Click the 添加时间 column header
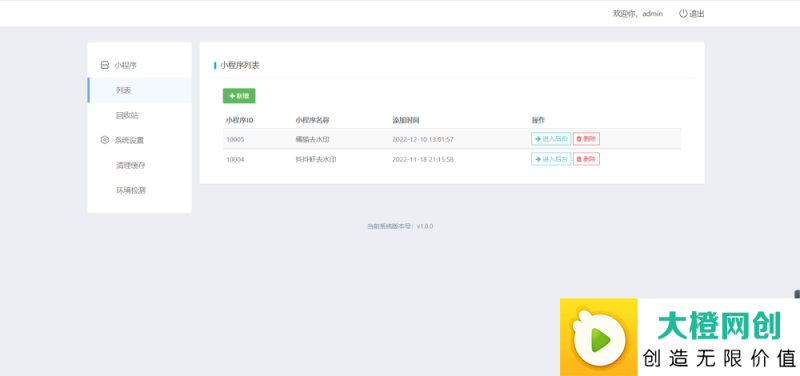This screenshot has width=800, height=376. click(x=406, y=120)
